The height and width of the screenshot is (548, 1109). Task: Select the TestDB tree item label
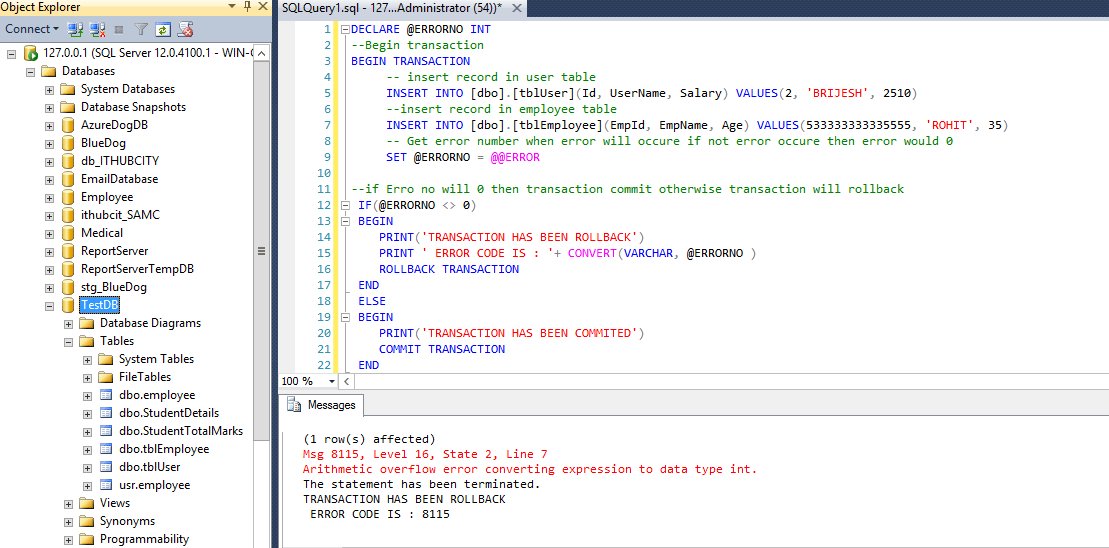[x=100, y=305]
